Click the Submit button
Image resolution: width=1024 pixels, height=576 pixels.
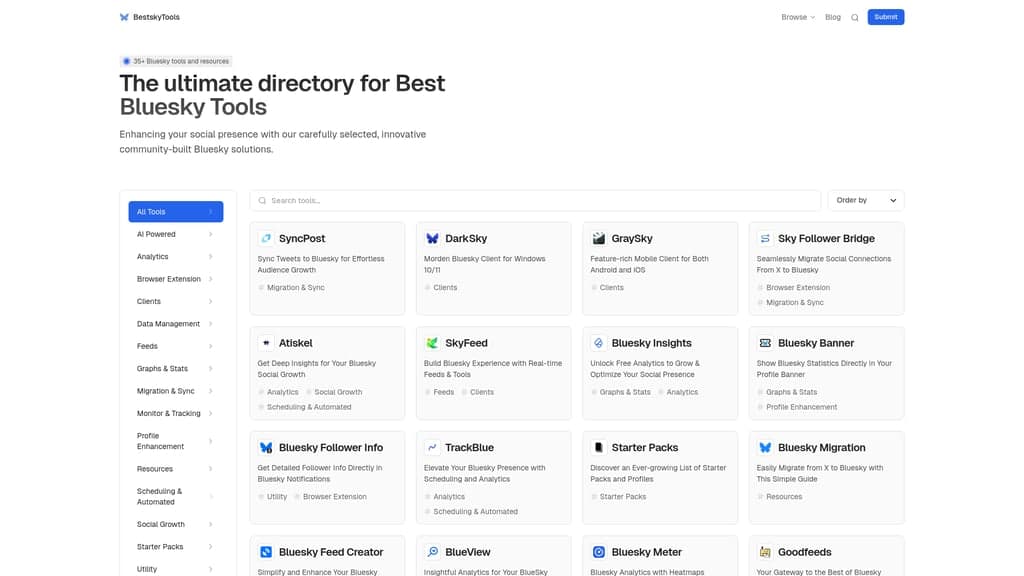pos(885,17)
